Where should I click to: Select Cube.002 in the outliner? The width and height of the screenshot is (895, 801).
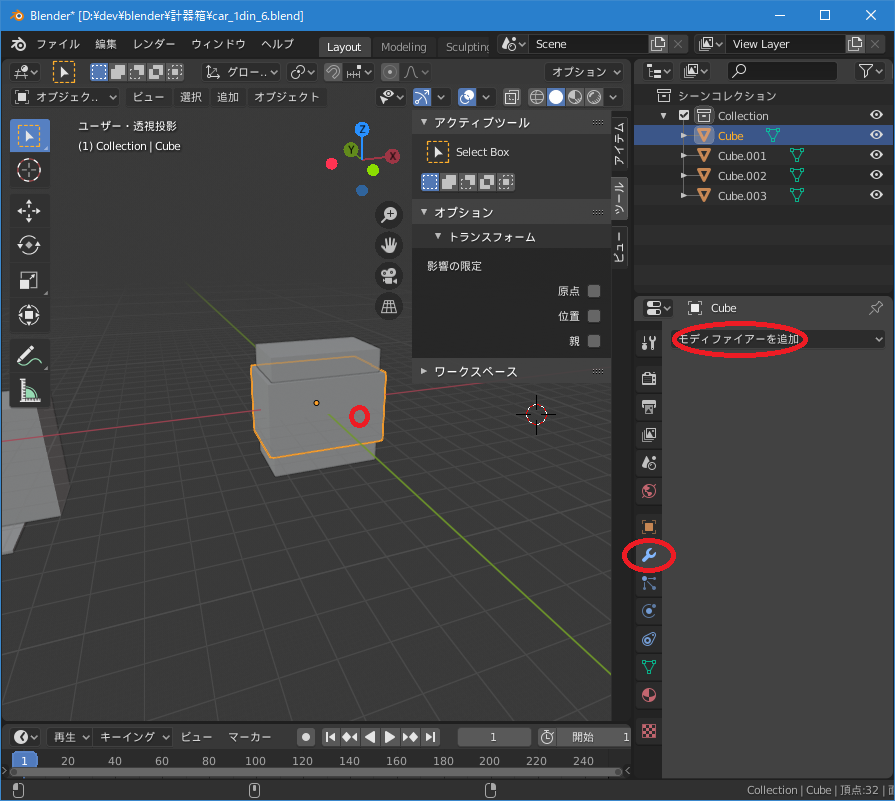[741, 176]
